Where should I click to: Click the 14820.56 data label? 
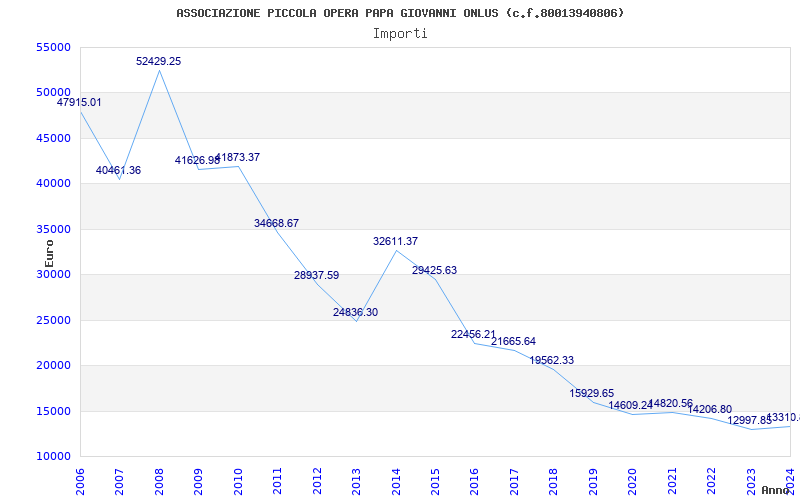[x=672, y=404]
